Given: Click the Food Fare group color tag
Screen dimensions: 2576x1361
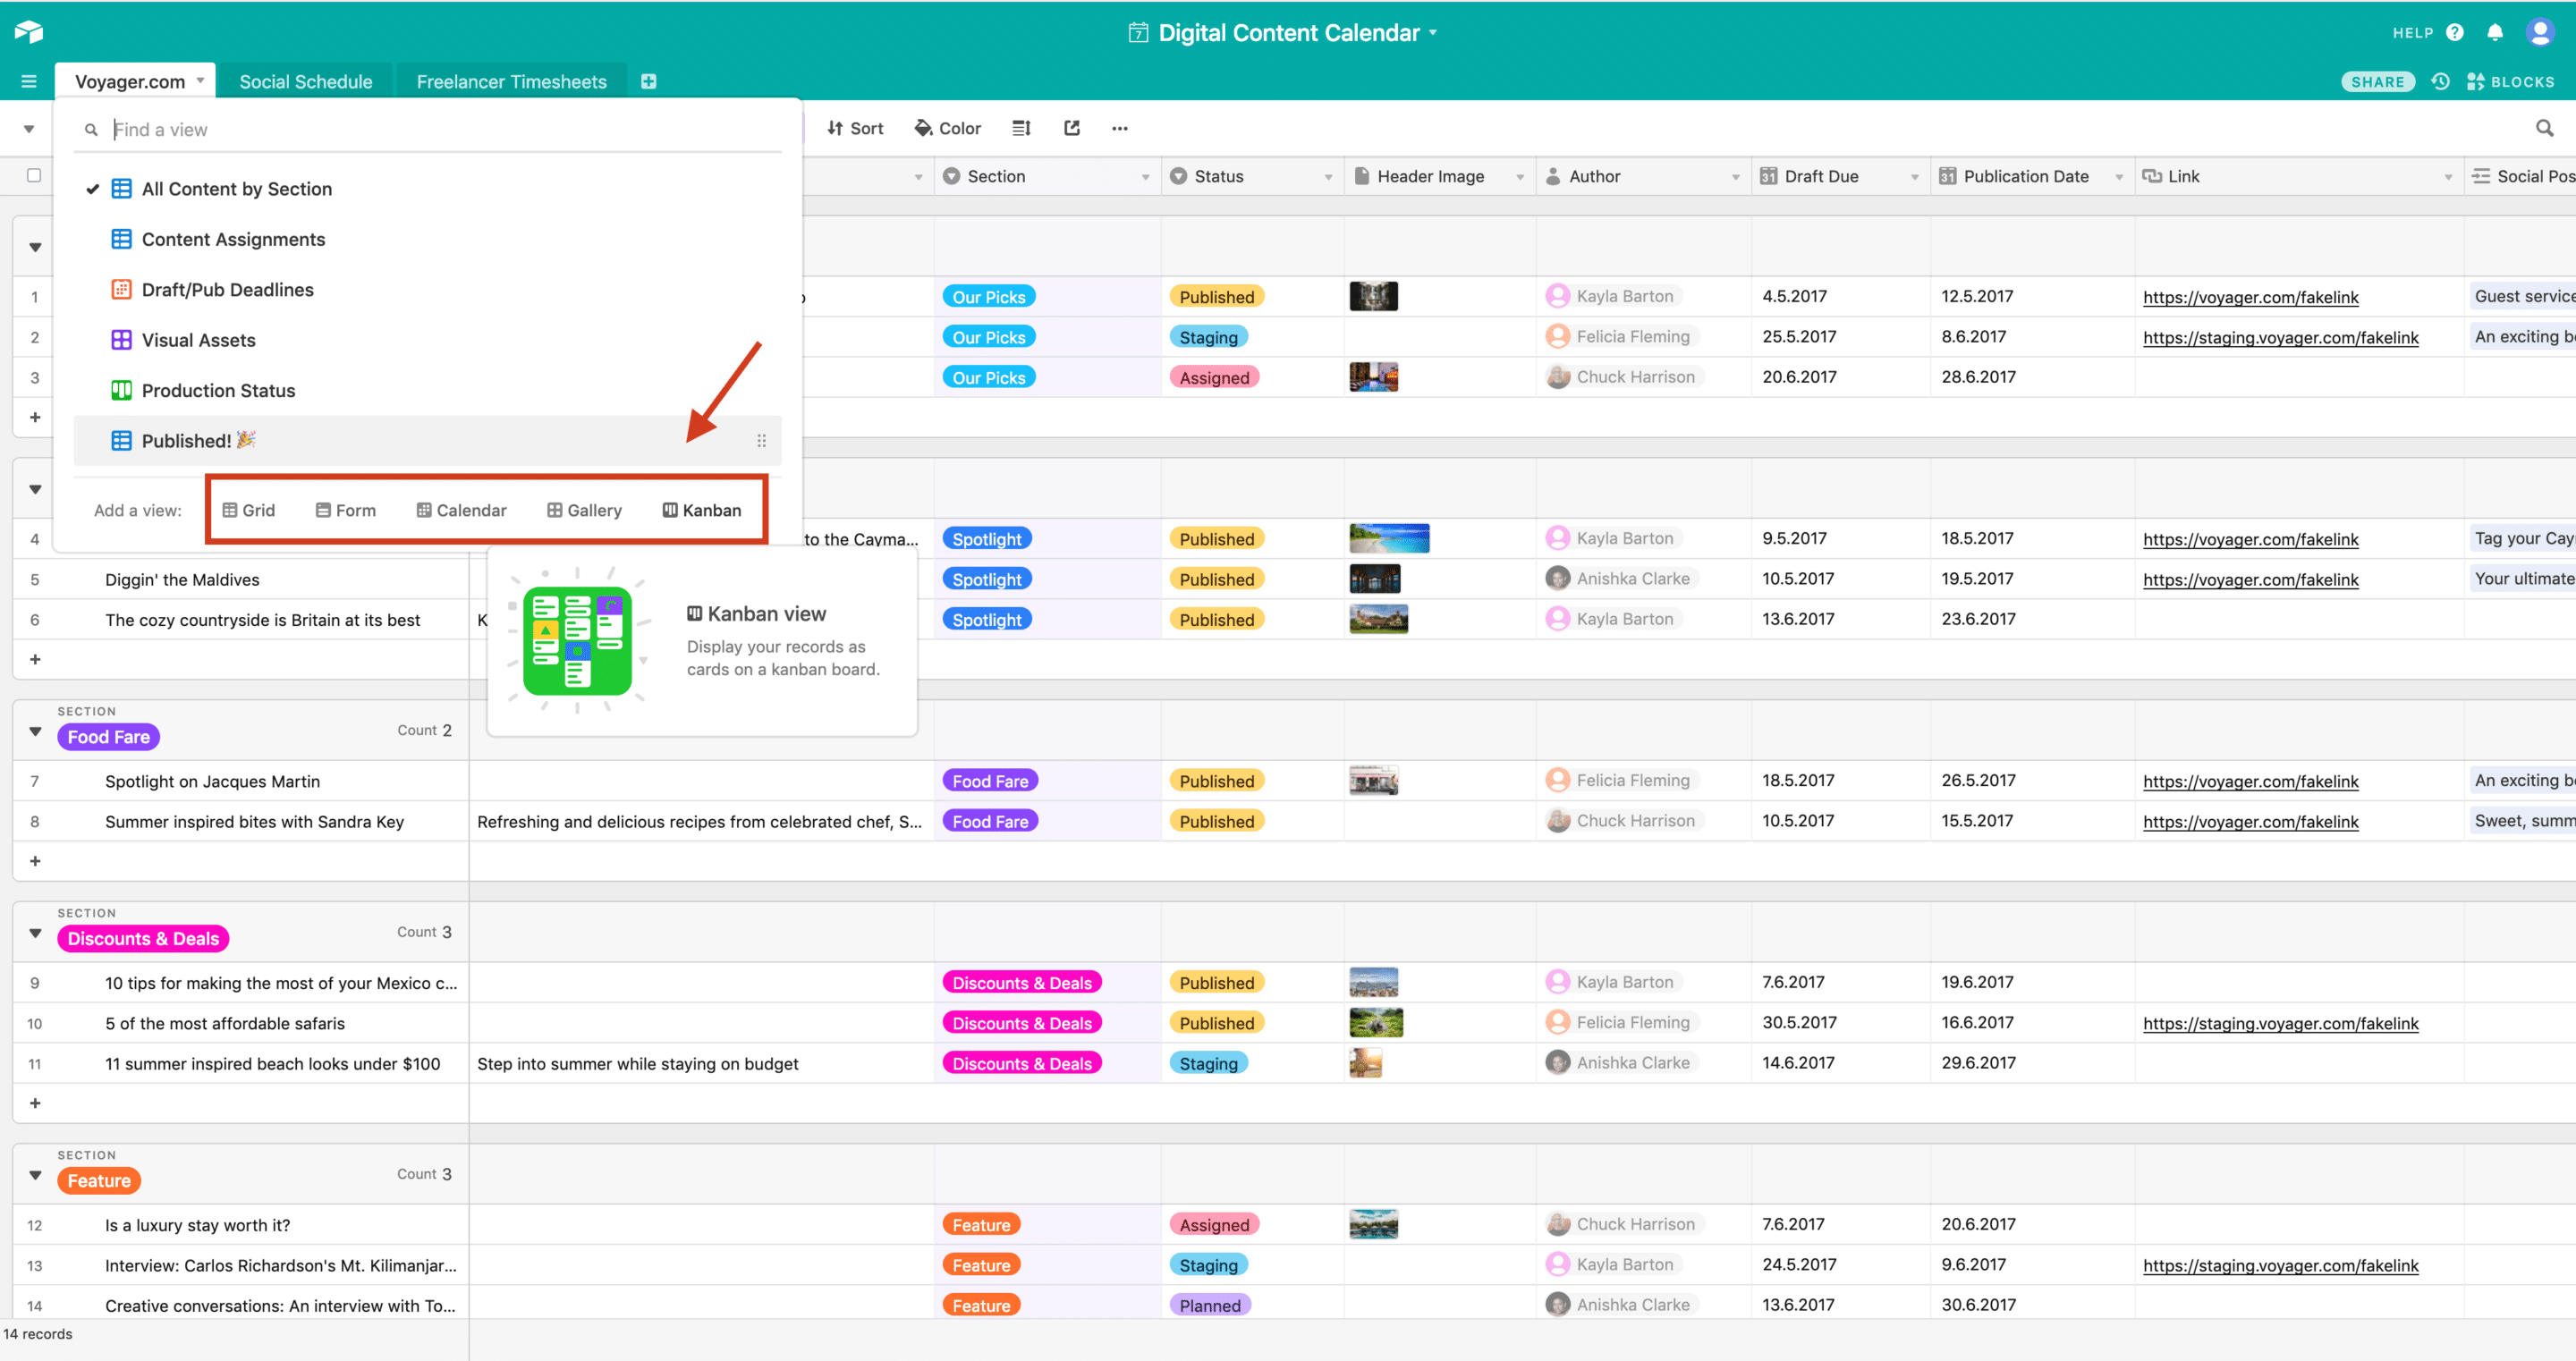Looking at the screenshot, I should tap(109, 737).
